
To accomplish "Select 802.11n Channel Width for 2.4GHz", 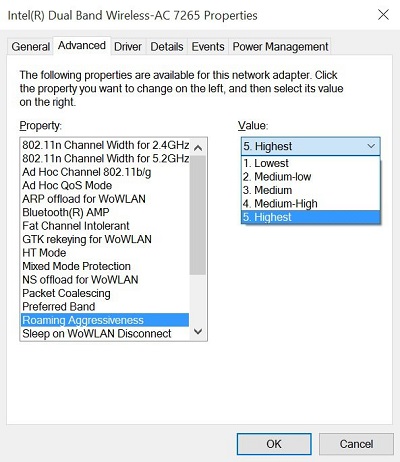I will point(105,145).
